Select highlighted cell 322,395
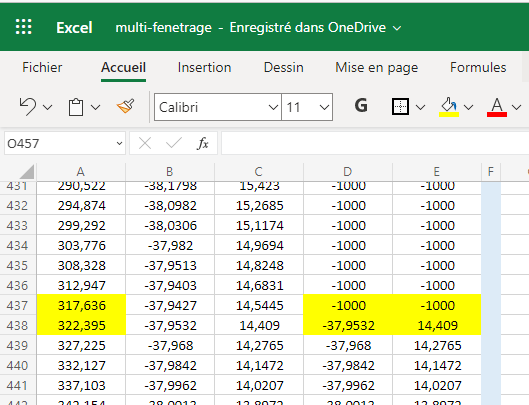 coord(81,325)
